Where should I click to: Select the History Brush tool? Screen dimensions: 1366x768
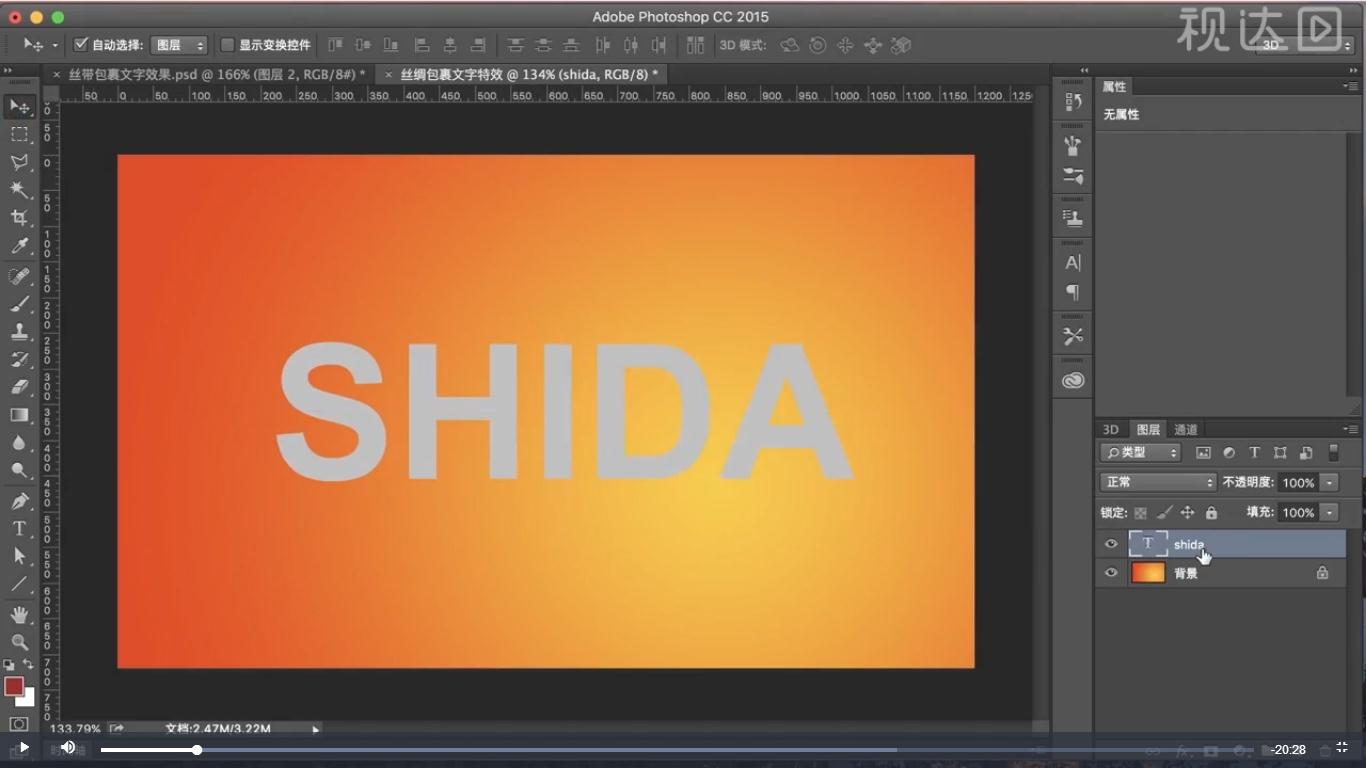[19, 359]
